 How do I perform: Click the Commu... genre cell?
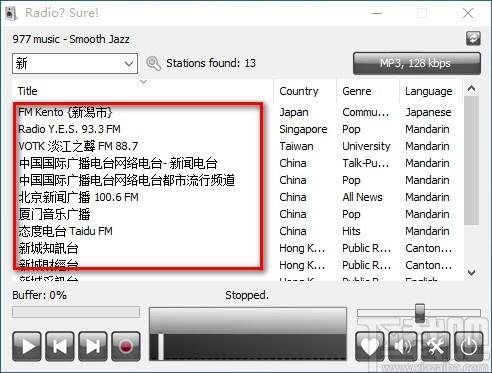366,112
